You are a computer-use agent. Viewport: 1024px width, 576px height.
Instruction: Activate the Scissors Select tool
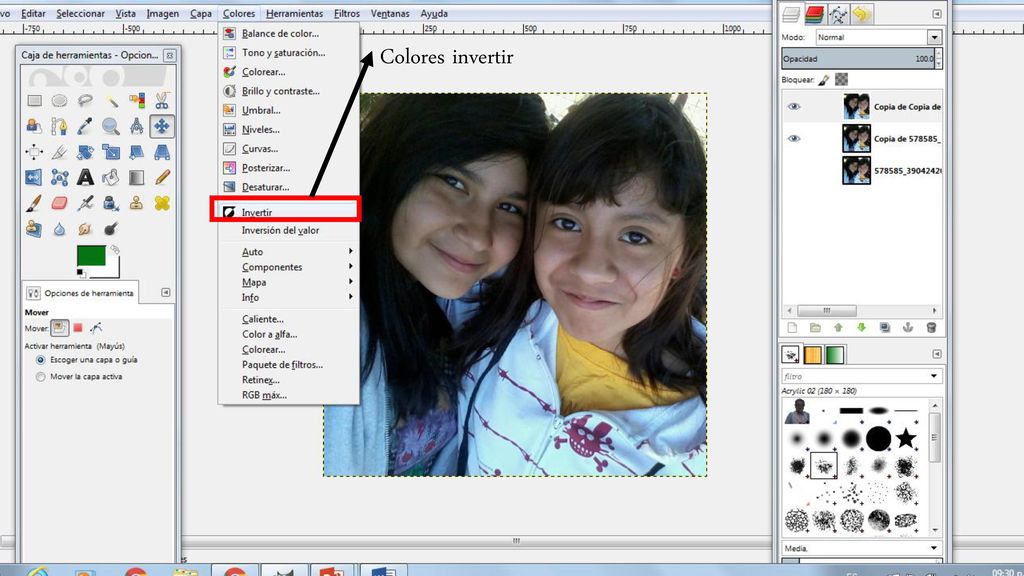(x=162, y=101)
